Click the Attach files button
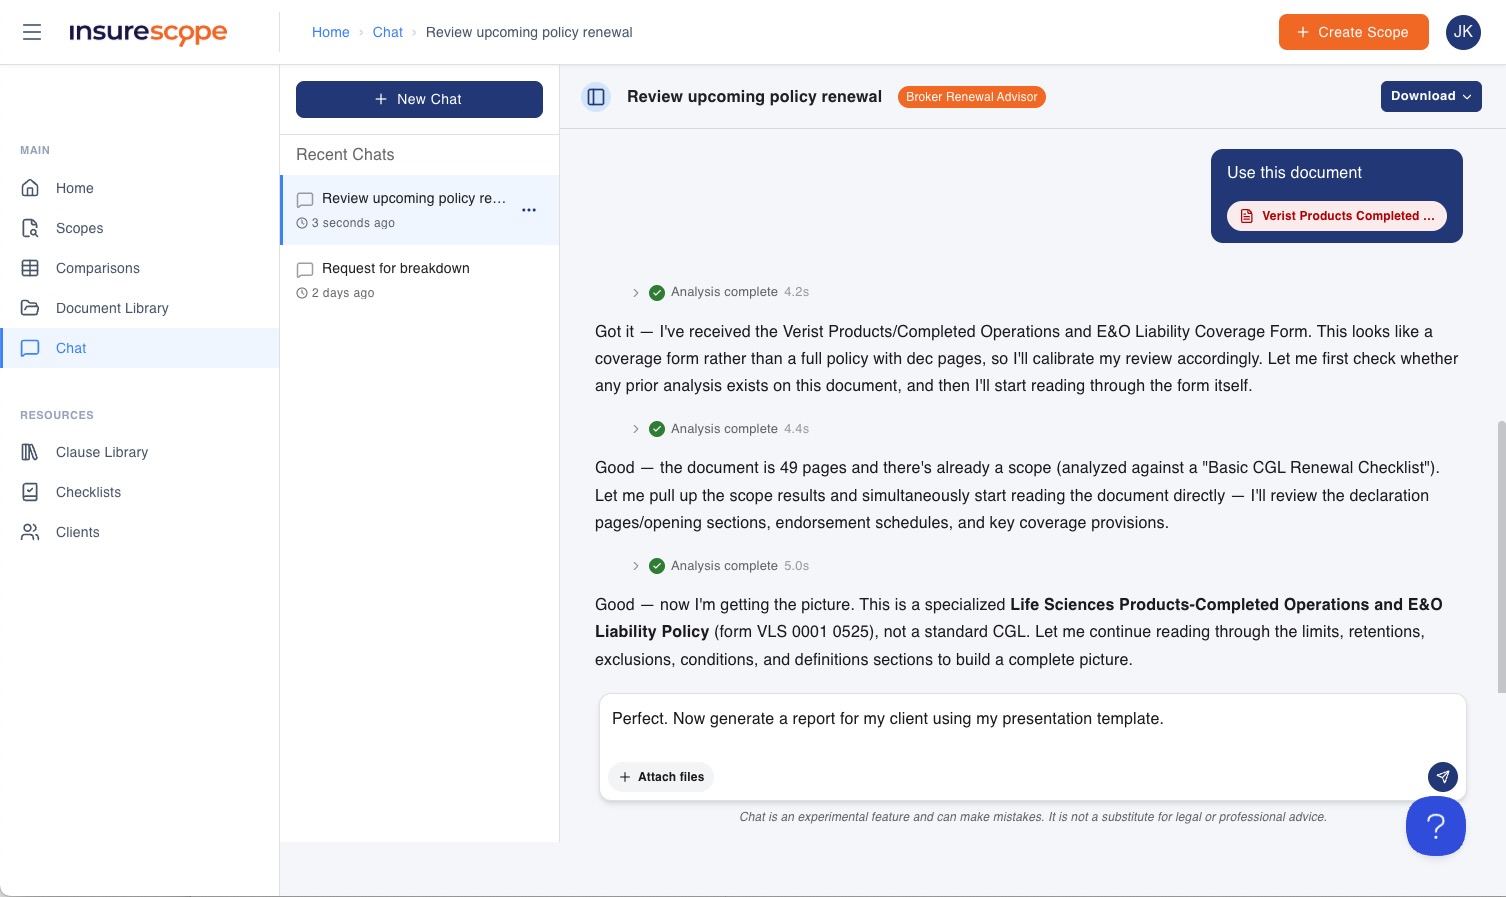 pos(660,777)
